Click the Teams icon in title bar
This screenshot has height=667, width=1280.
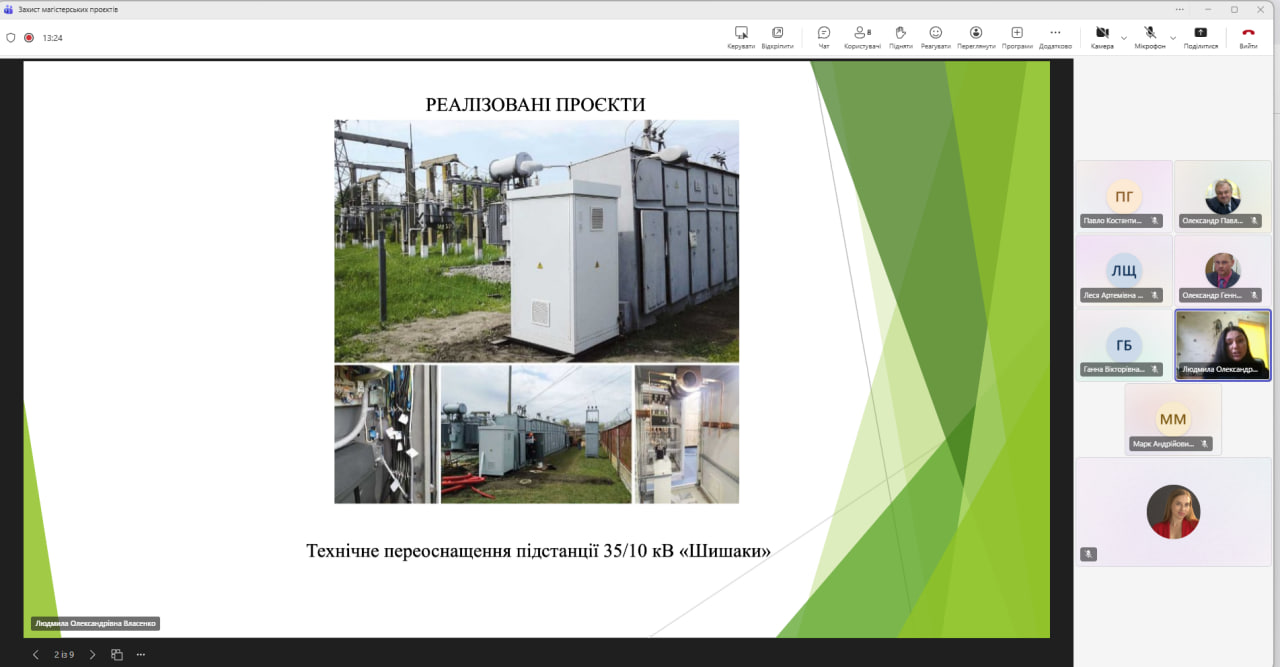[9, 9]
